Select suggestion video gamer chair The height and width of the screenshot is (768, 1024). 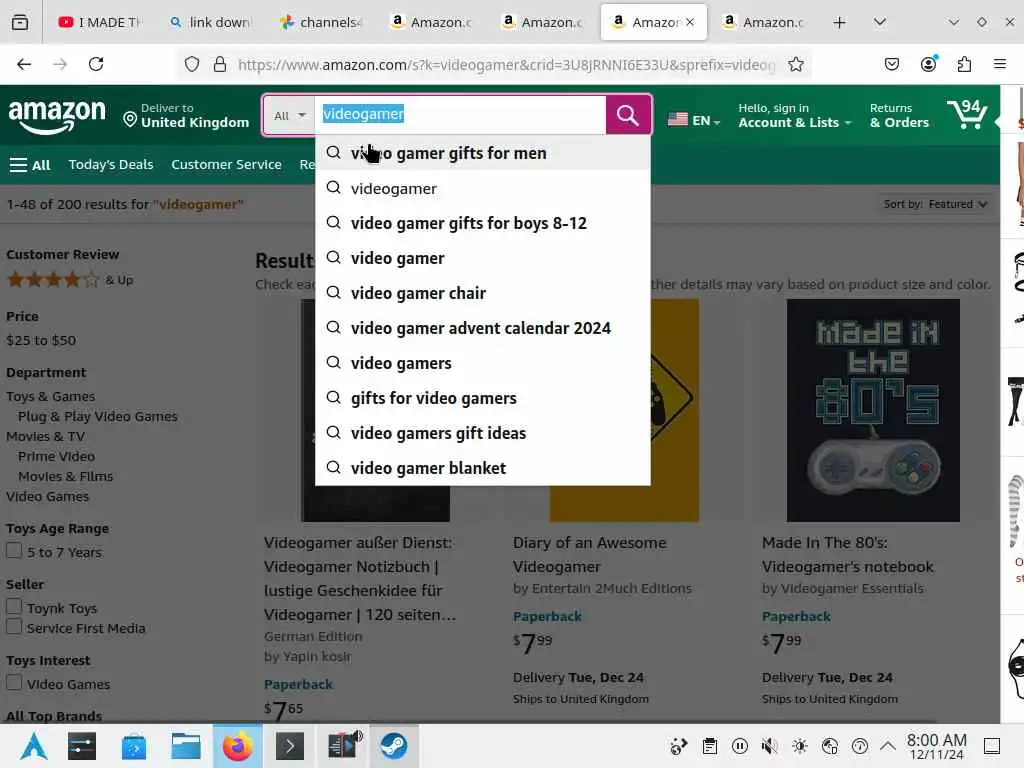483,293
